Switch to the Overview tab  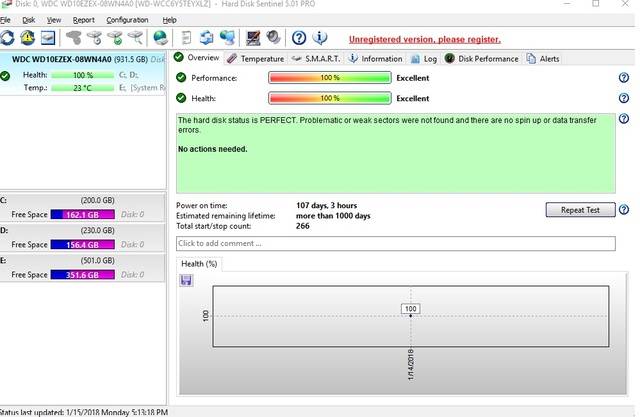pyautogui.click(x=197, y=58)
